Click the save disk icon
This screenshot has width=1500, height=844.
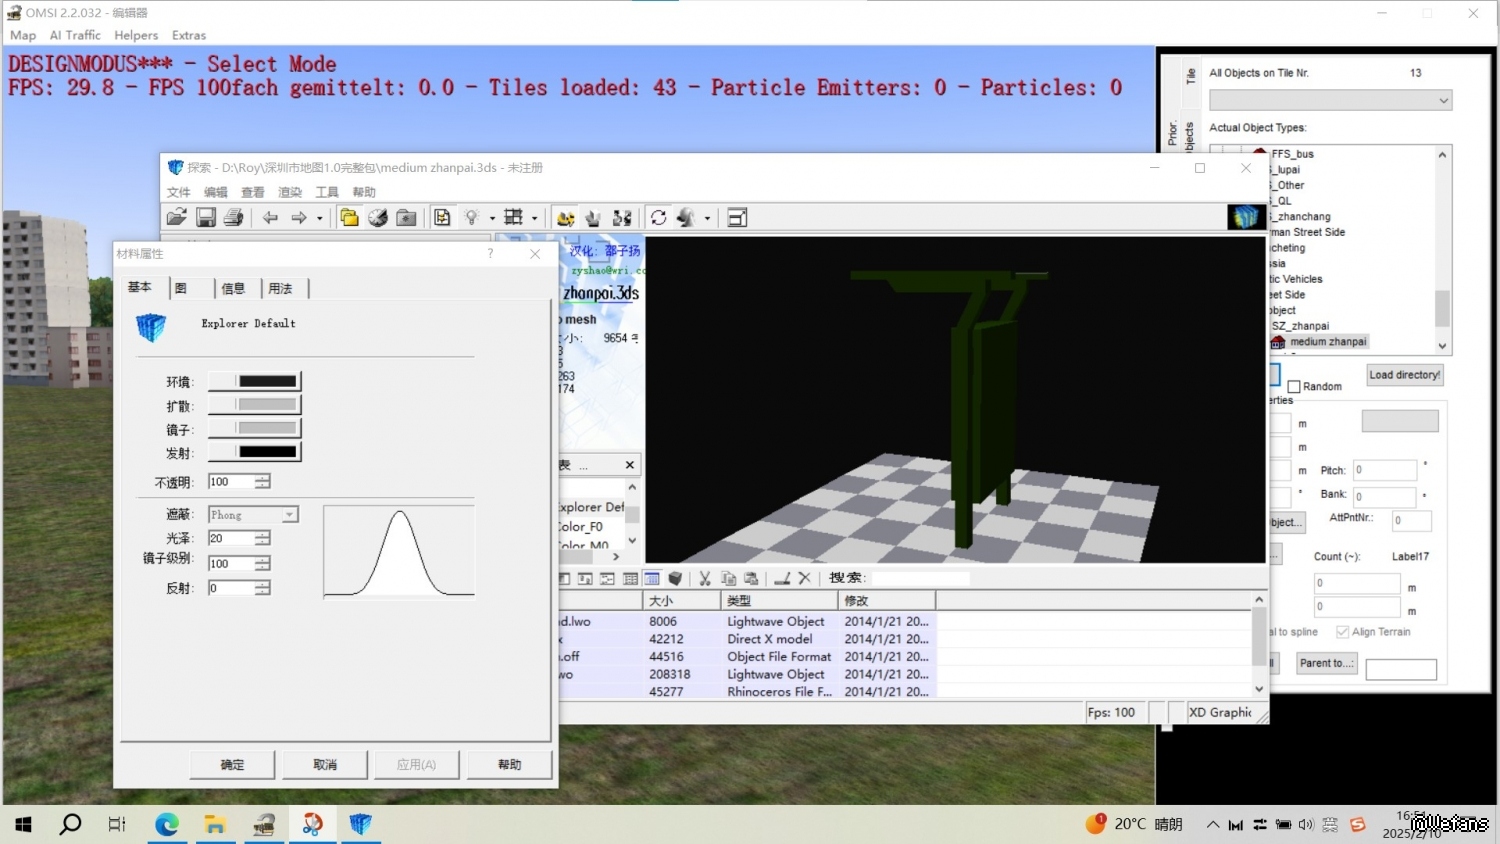(x=206, y=218)
